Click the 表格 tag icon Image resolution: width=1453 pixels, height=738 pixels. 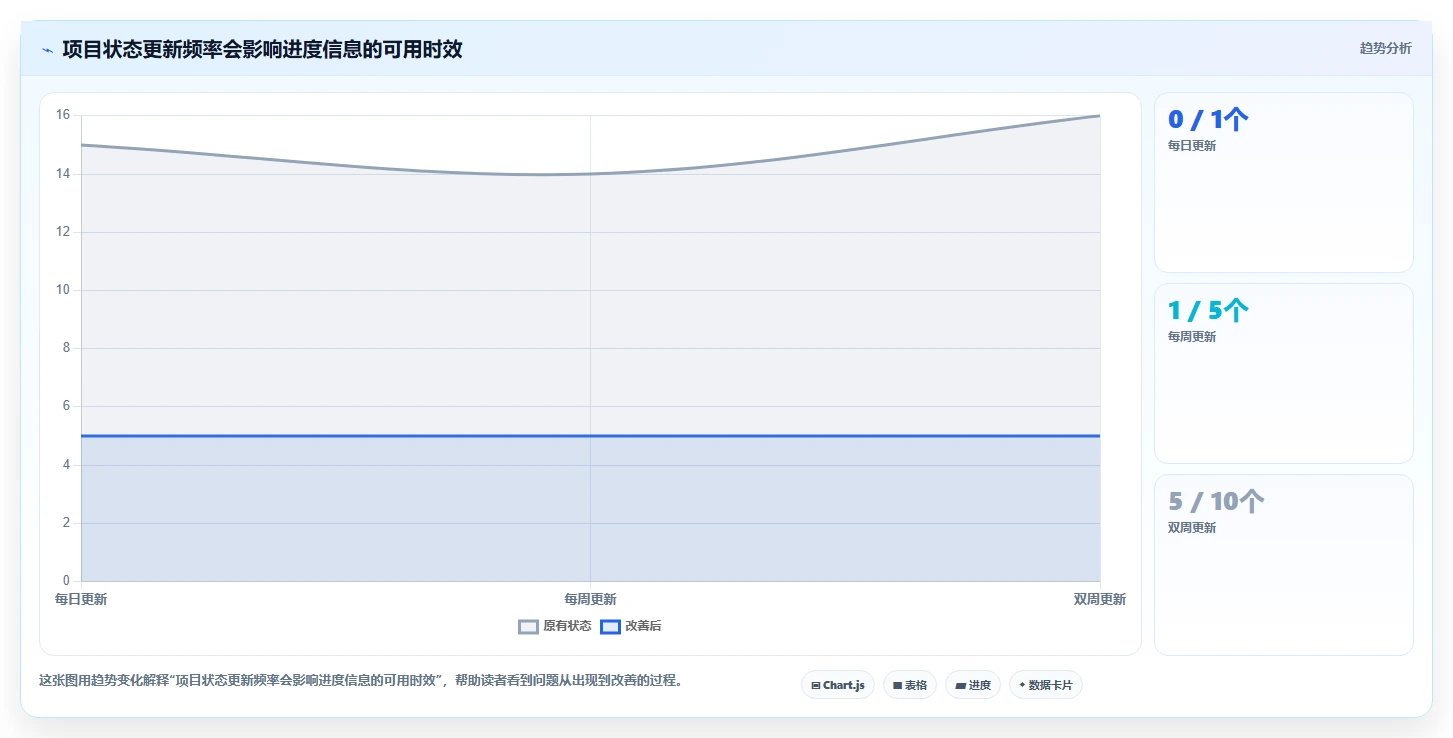click(898, 686)
